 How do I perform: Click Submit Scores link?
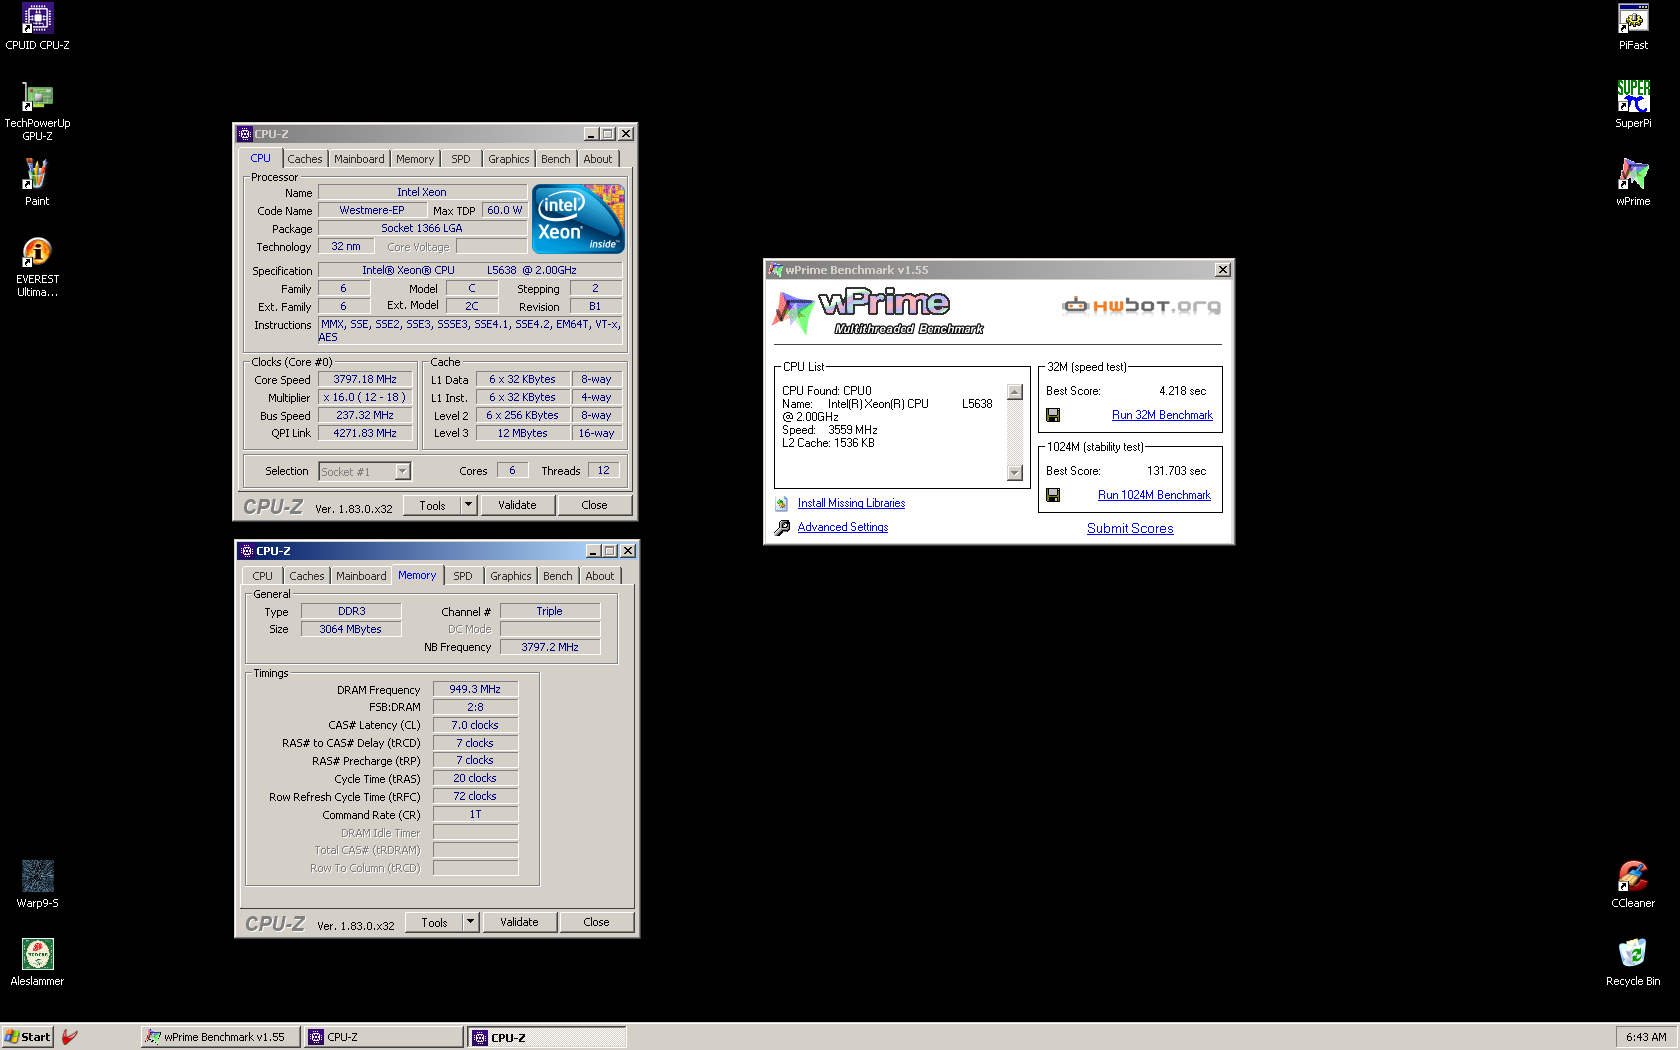click(1130, 528)
